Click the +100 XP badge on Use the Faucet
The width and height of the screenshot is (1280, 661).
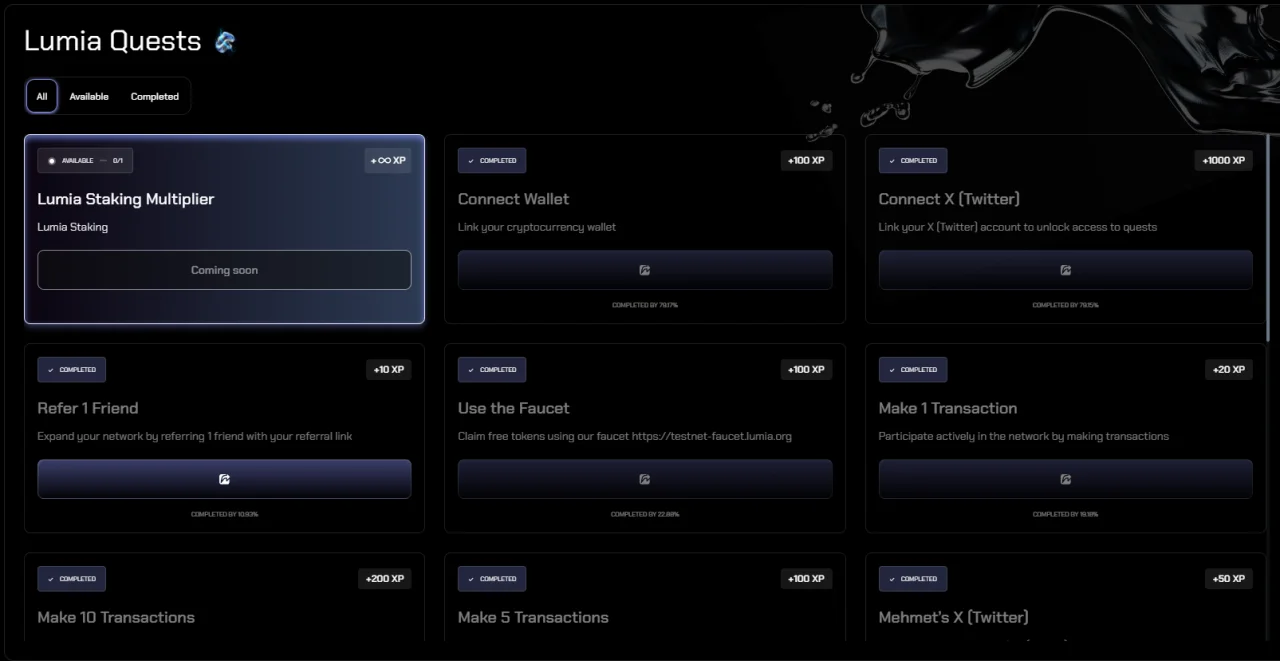(806, 369)
